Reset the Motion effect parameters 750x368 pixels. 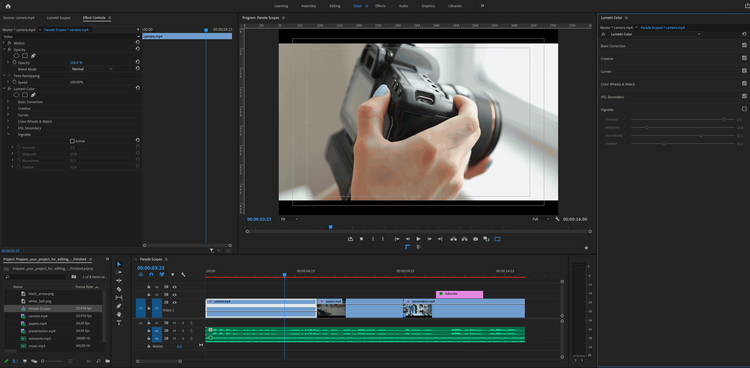(138, 43)
